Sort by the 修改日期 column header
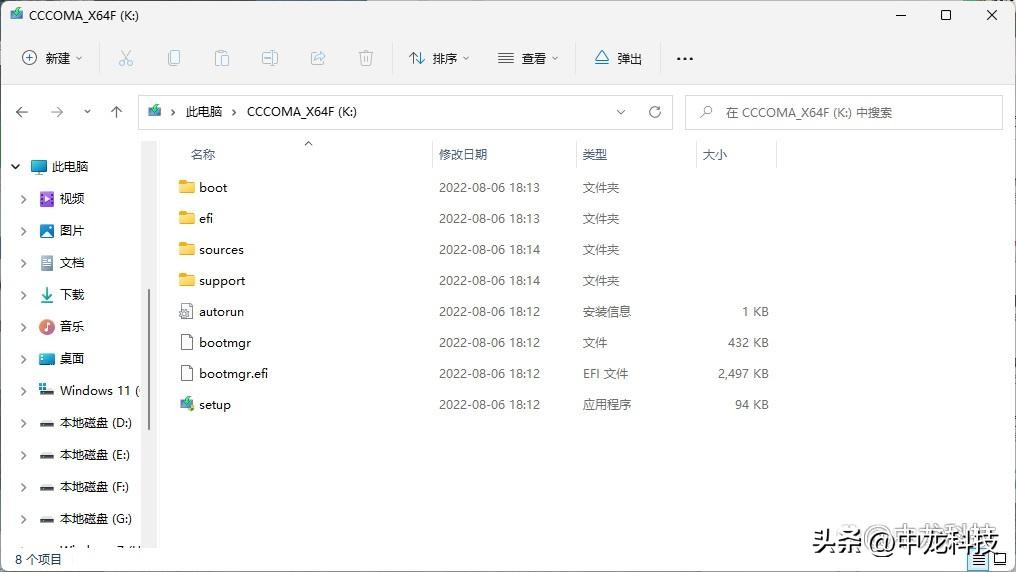This screenshot has height=572, width=1016. point(463,154)
